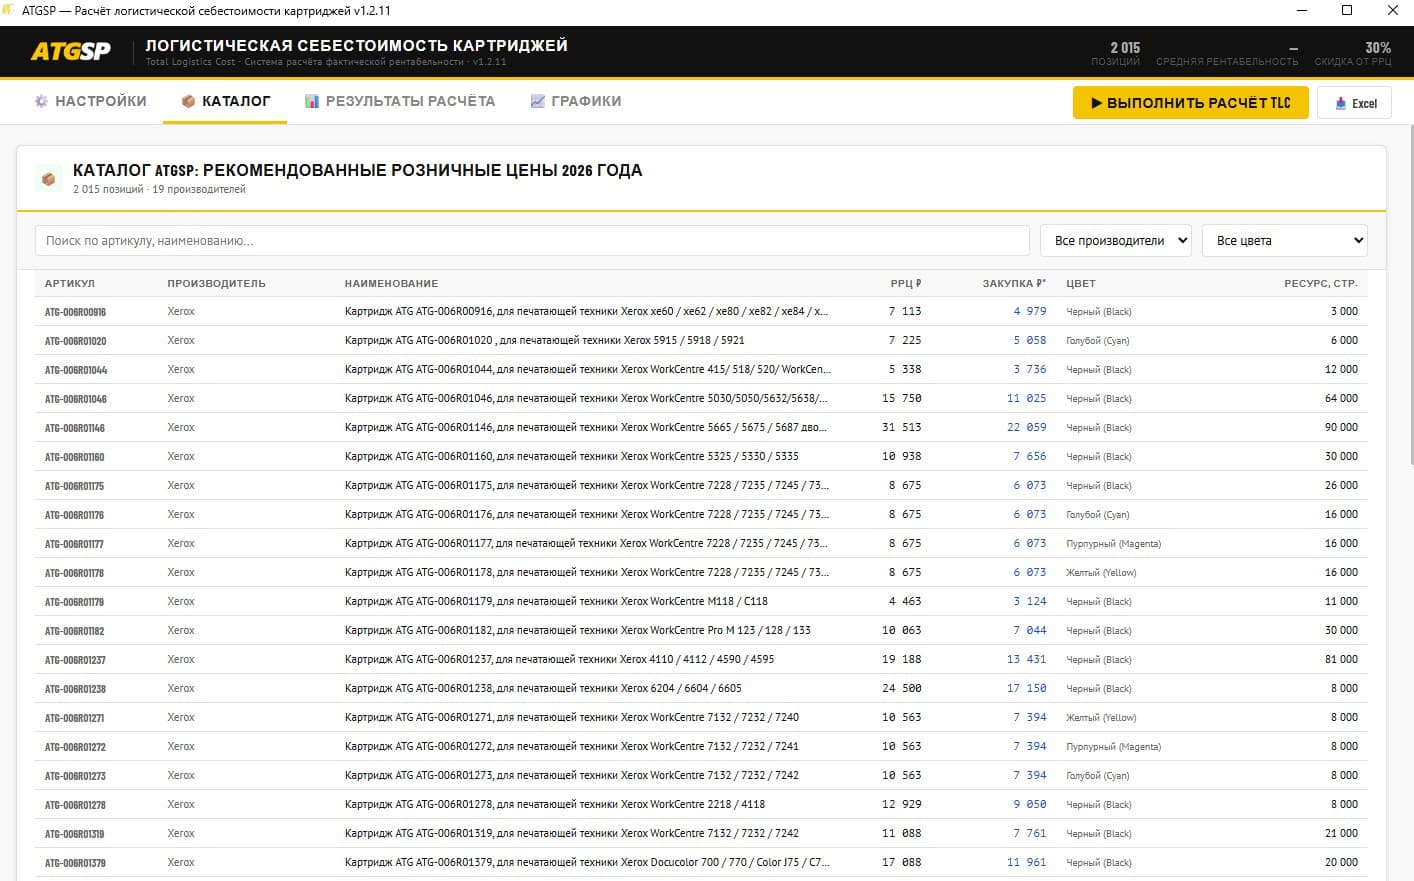Click the chart icon beside Результаты расчёта
The width and height of the screenshot is (1414, 881).
(x=312, y=101)
